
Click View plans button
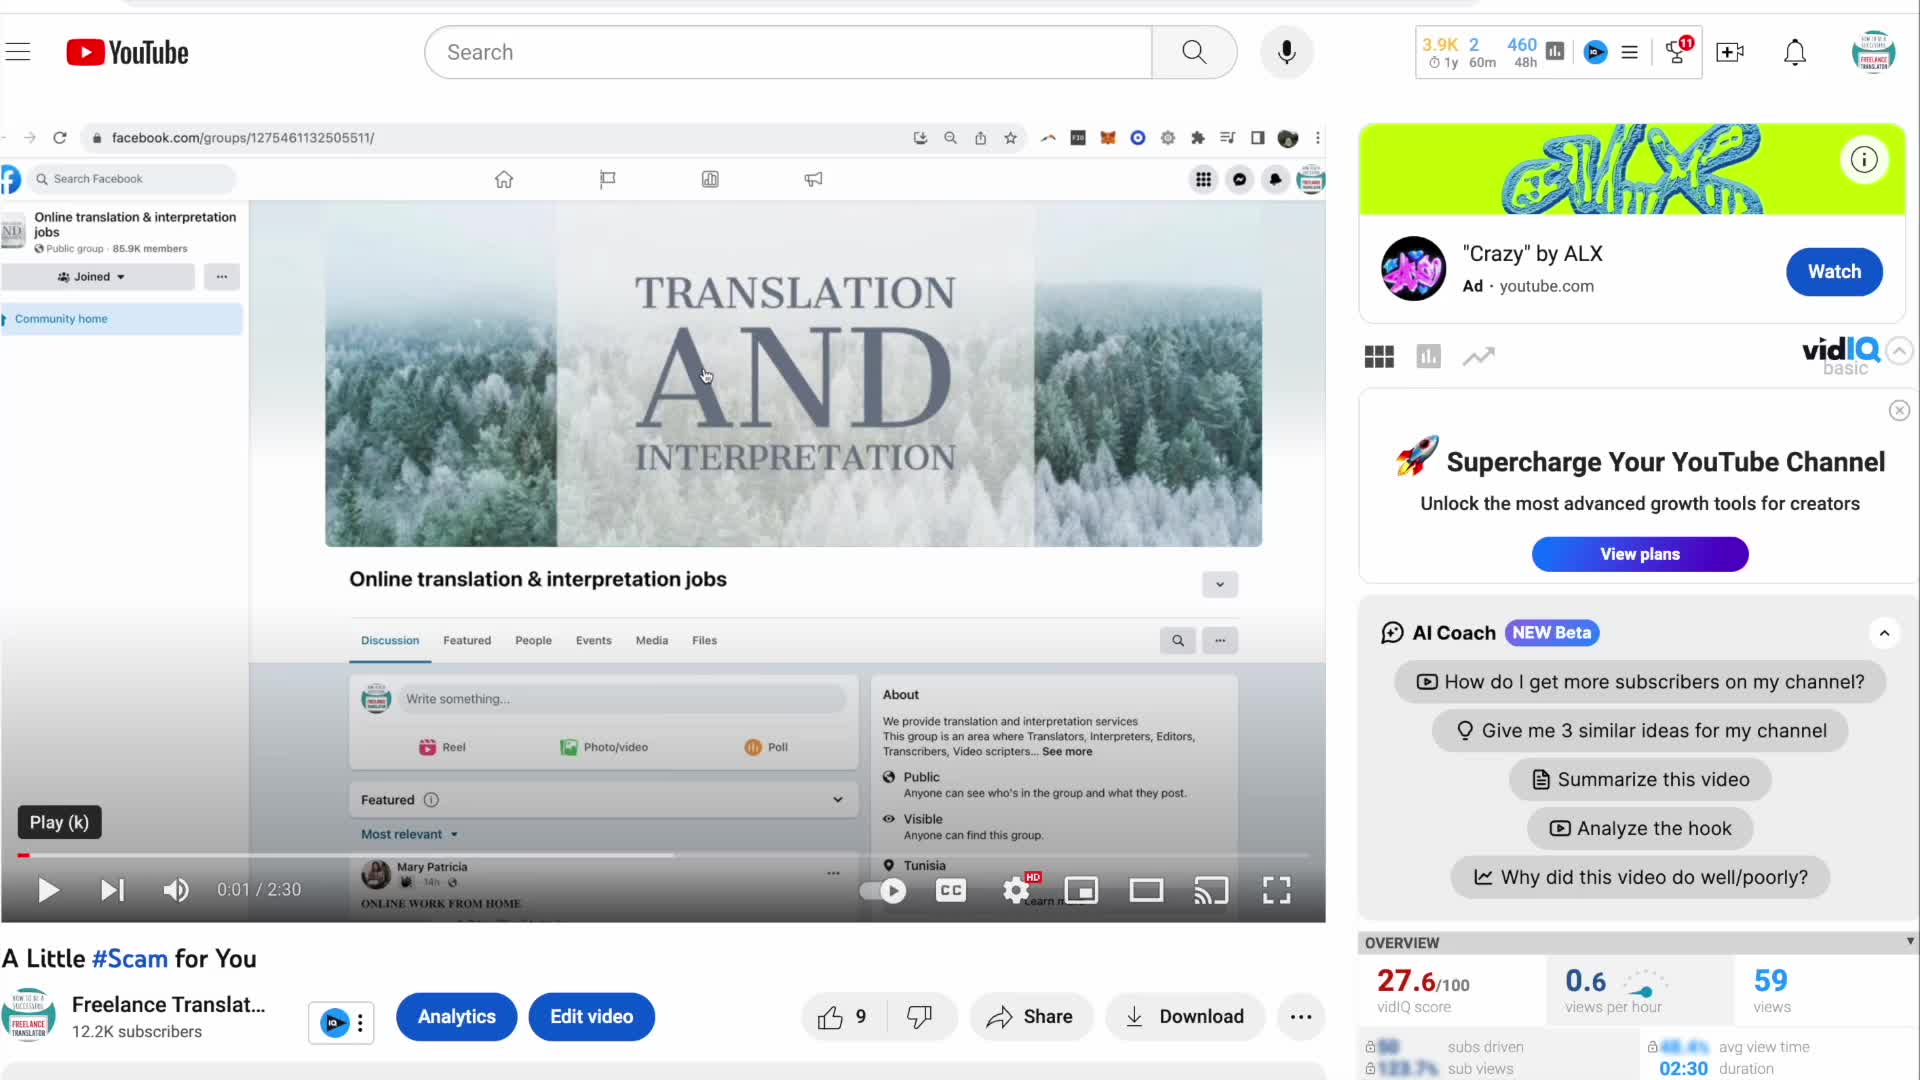click(1640, 554)
